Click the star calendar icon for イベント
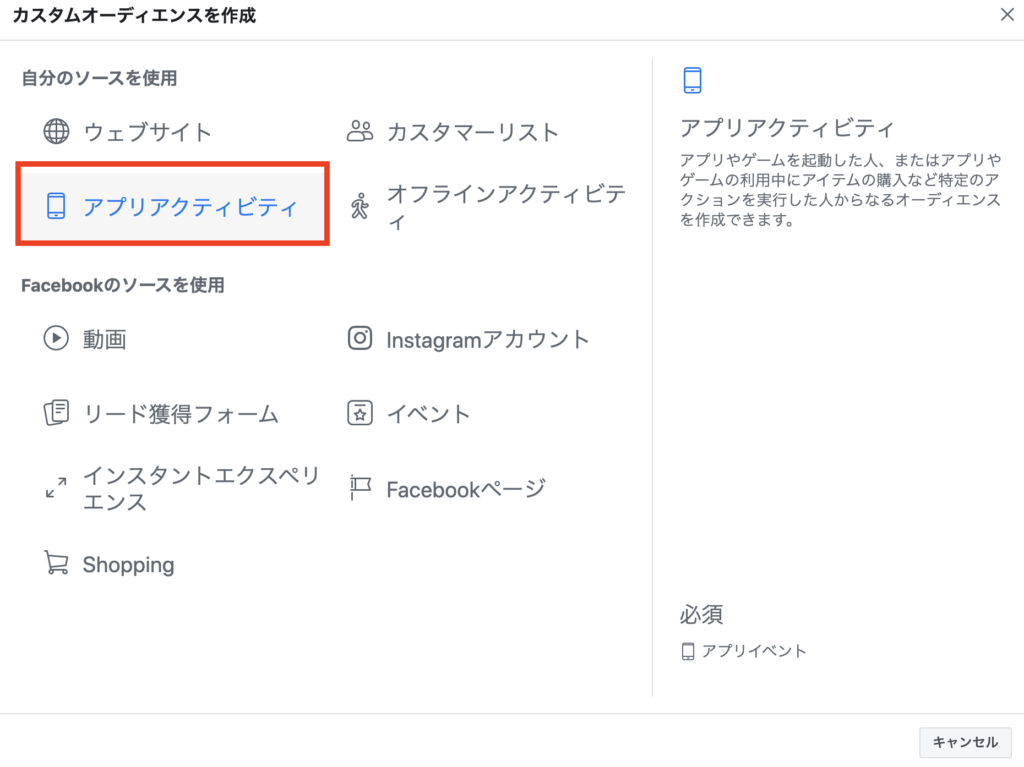Image resolution: width=1024 pixels, height=767 pixels. [x=360, y=413]
